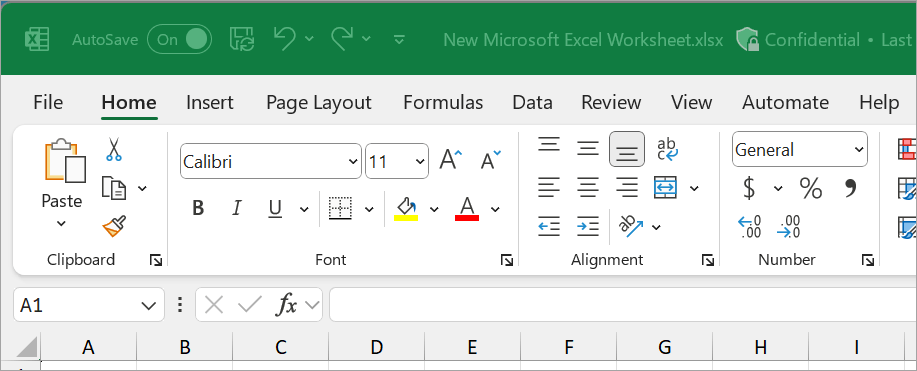Viewport: 917px width, 371px height.
Task: Open the Formulas ribbon tab
Action: (x=443, y=103)
